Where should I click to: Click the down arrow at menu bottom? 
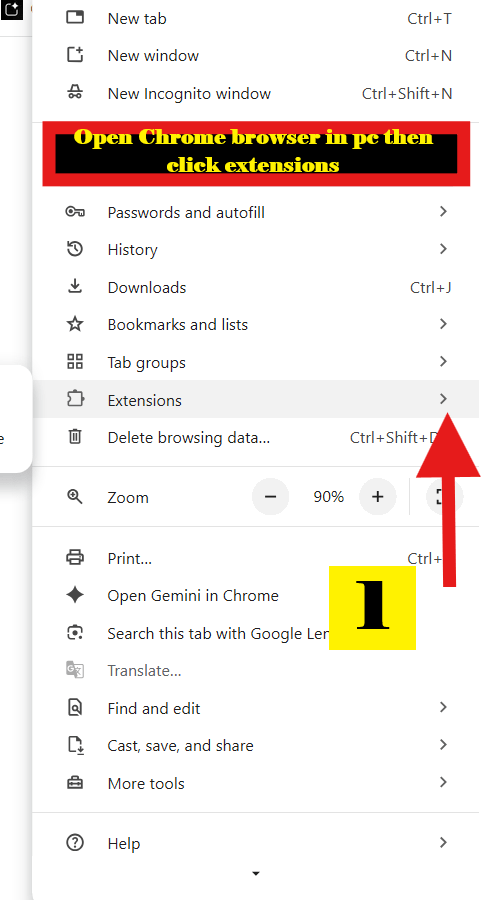pos(256,874)
